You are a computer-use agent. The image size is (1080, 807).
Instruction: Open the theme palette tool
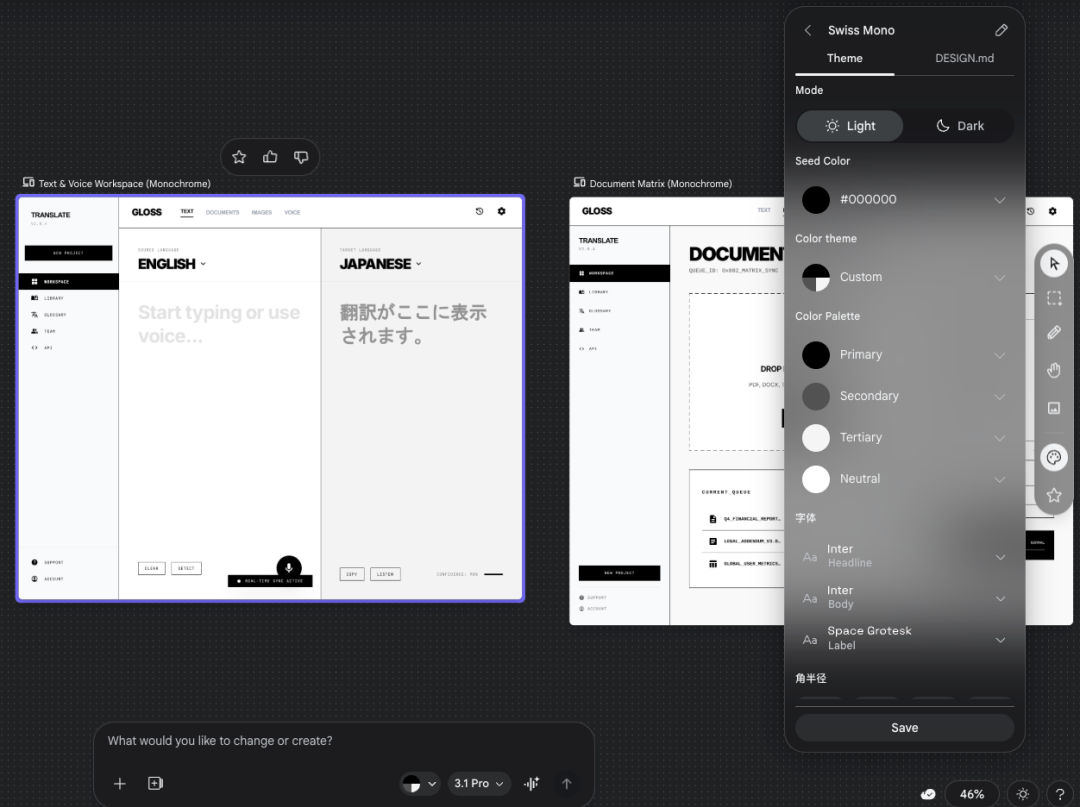tap(1053, 458)
